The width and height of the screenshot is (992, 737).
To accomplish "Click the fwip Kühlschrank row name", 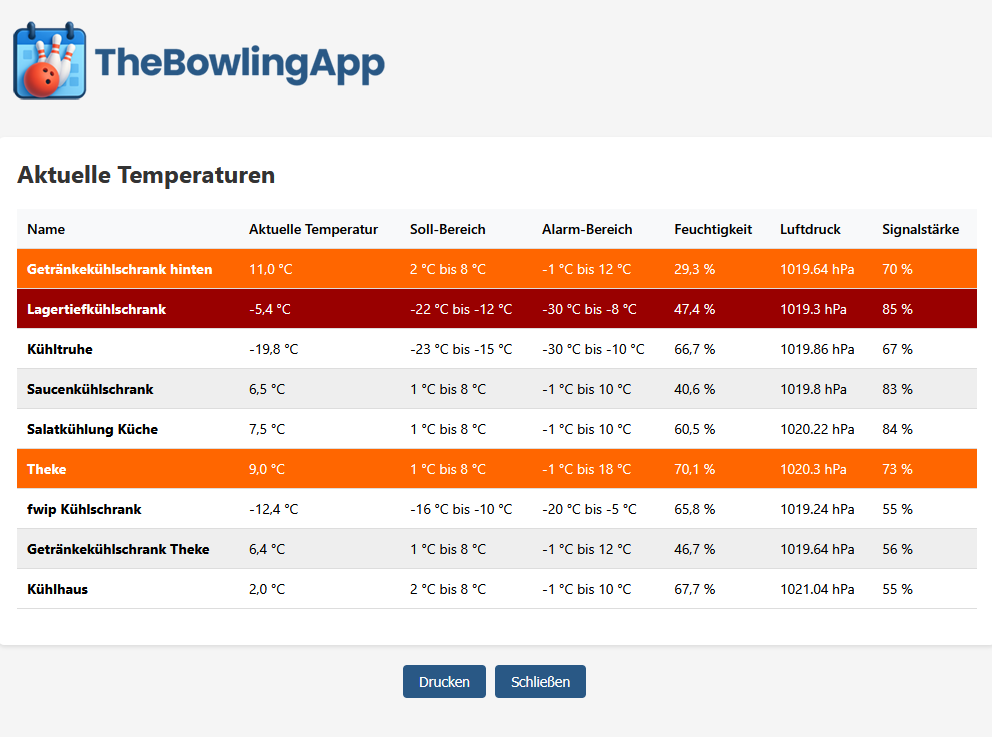I will point(84,509).
